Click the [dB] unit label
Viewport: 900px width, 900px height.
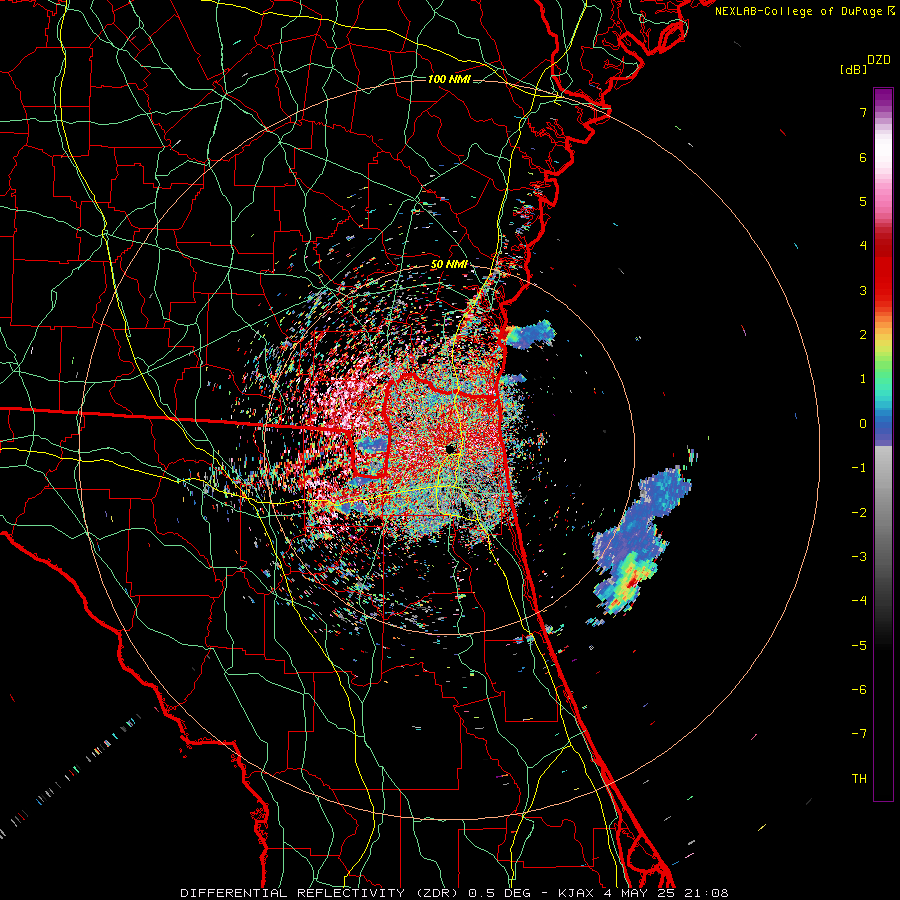click(853, 69)
